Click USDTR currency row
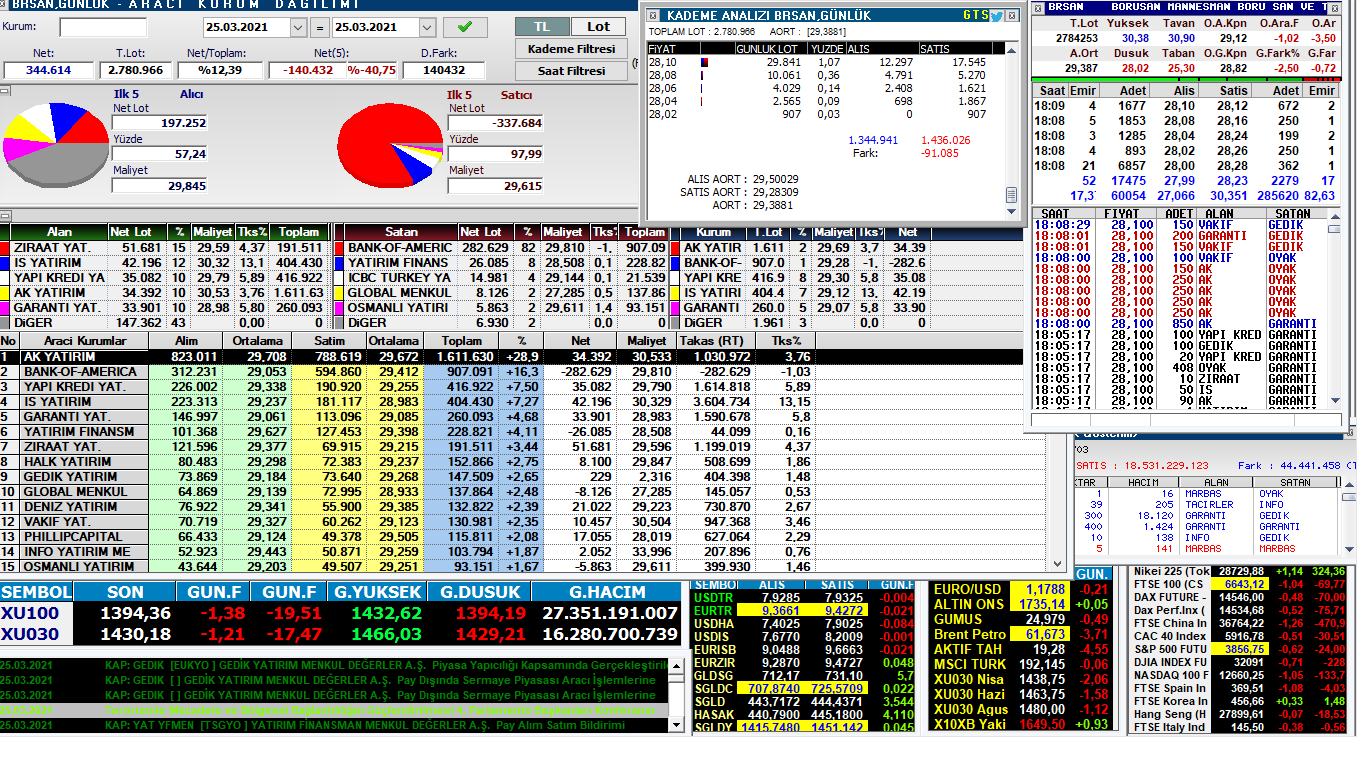This screenshot has width=1366, height=768. tap(804, 597)
